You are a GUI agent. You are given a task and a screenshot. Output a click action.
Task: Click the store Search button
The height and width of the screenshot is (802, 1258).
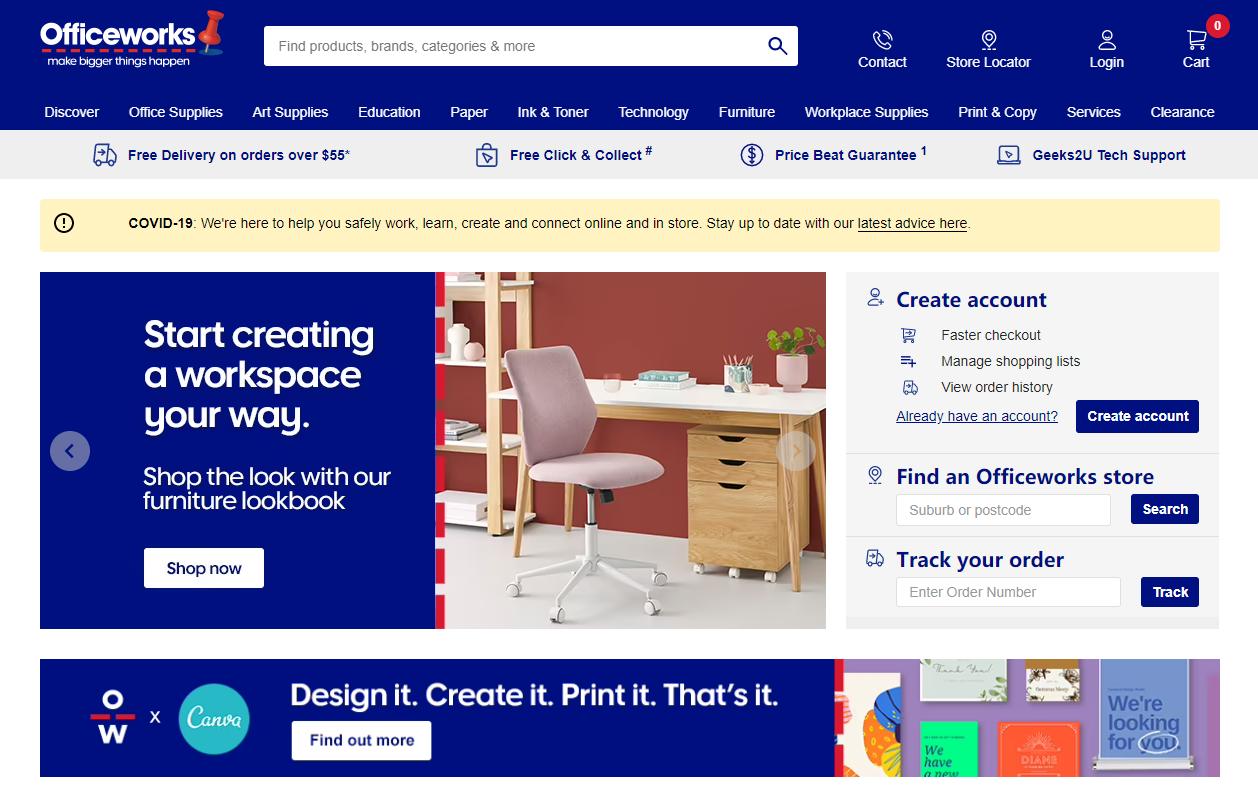(1165, 509)
